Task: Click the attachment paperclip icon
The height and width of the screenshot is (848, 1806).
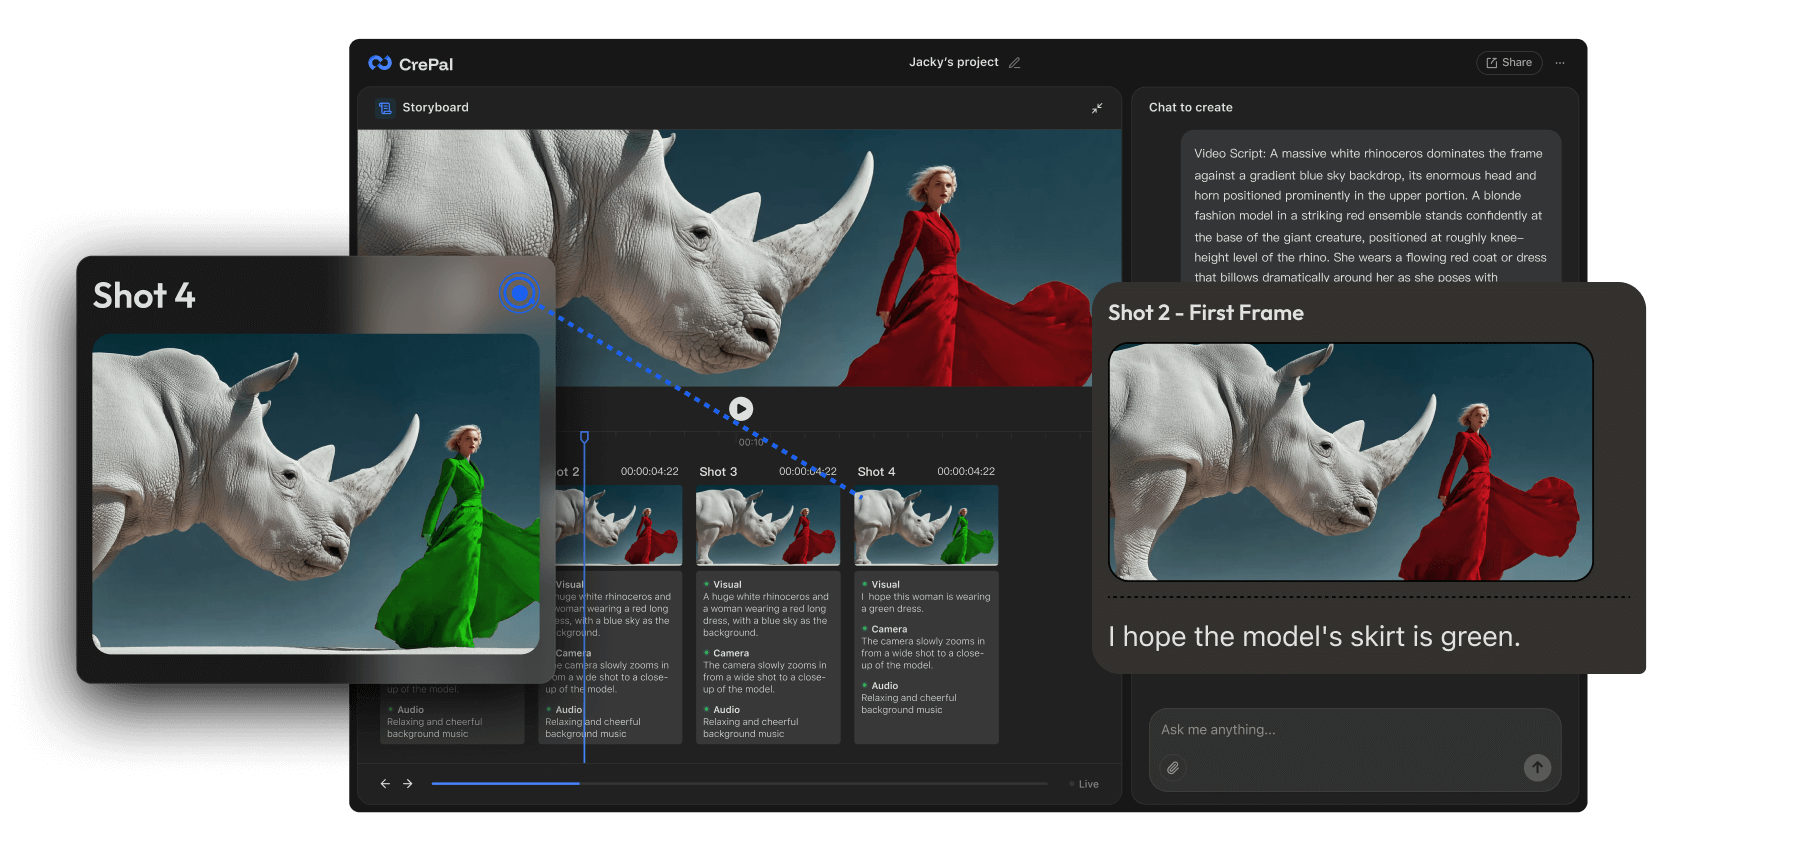Action: pos(1173,768)
